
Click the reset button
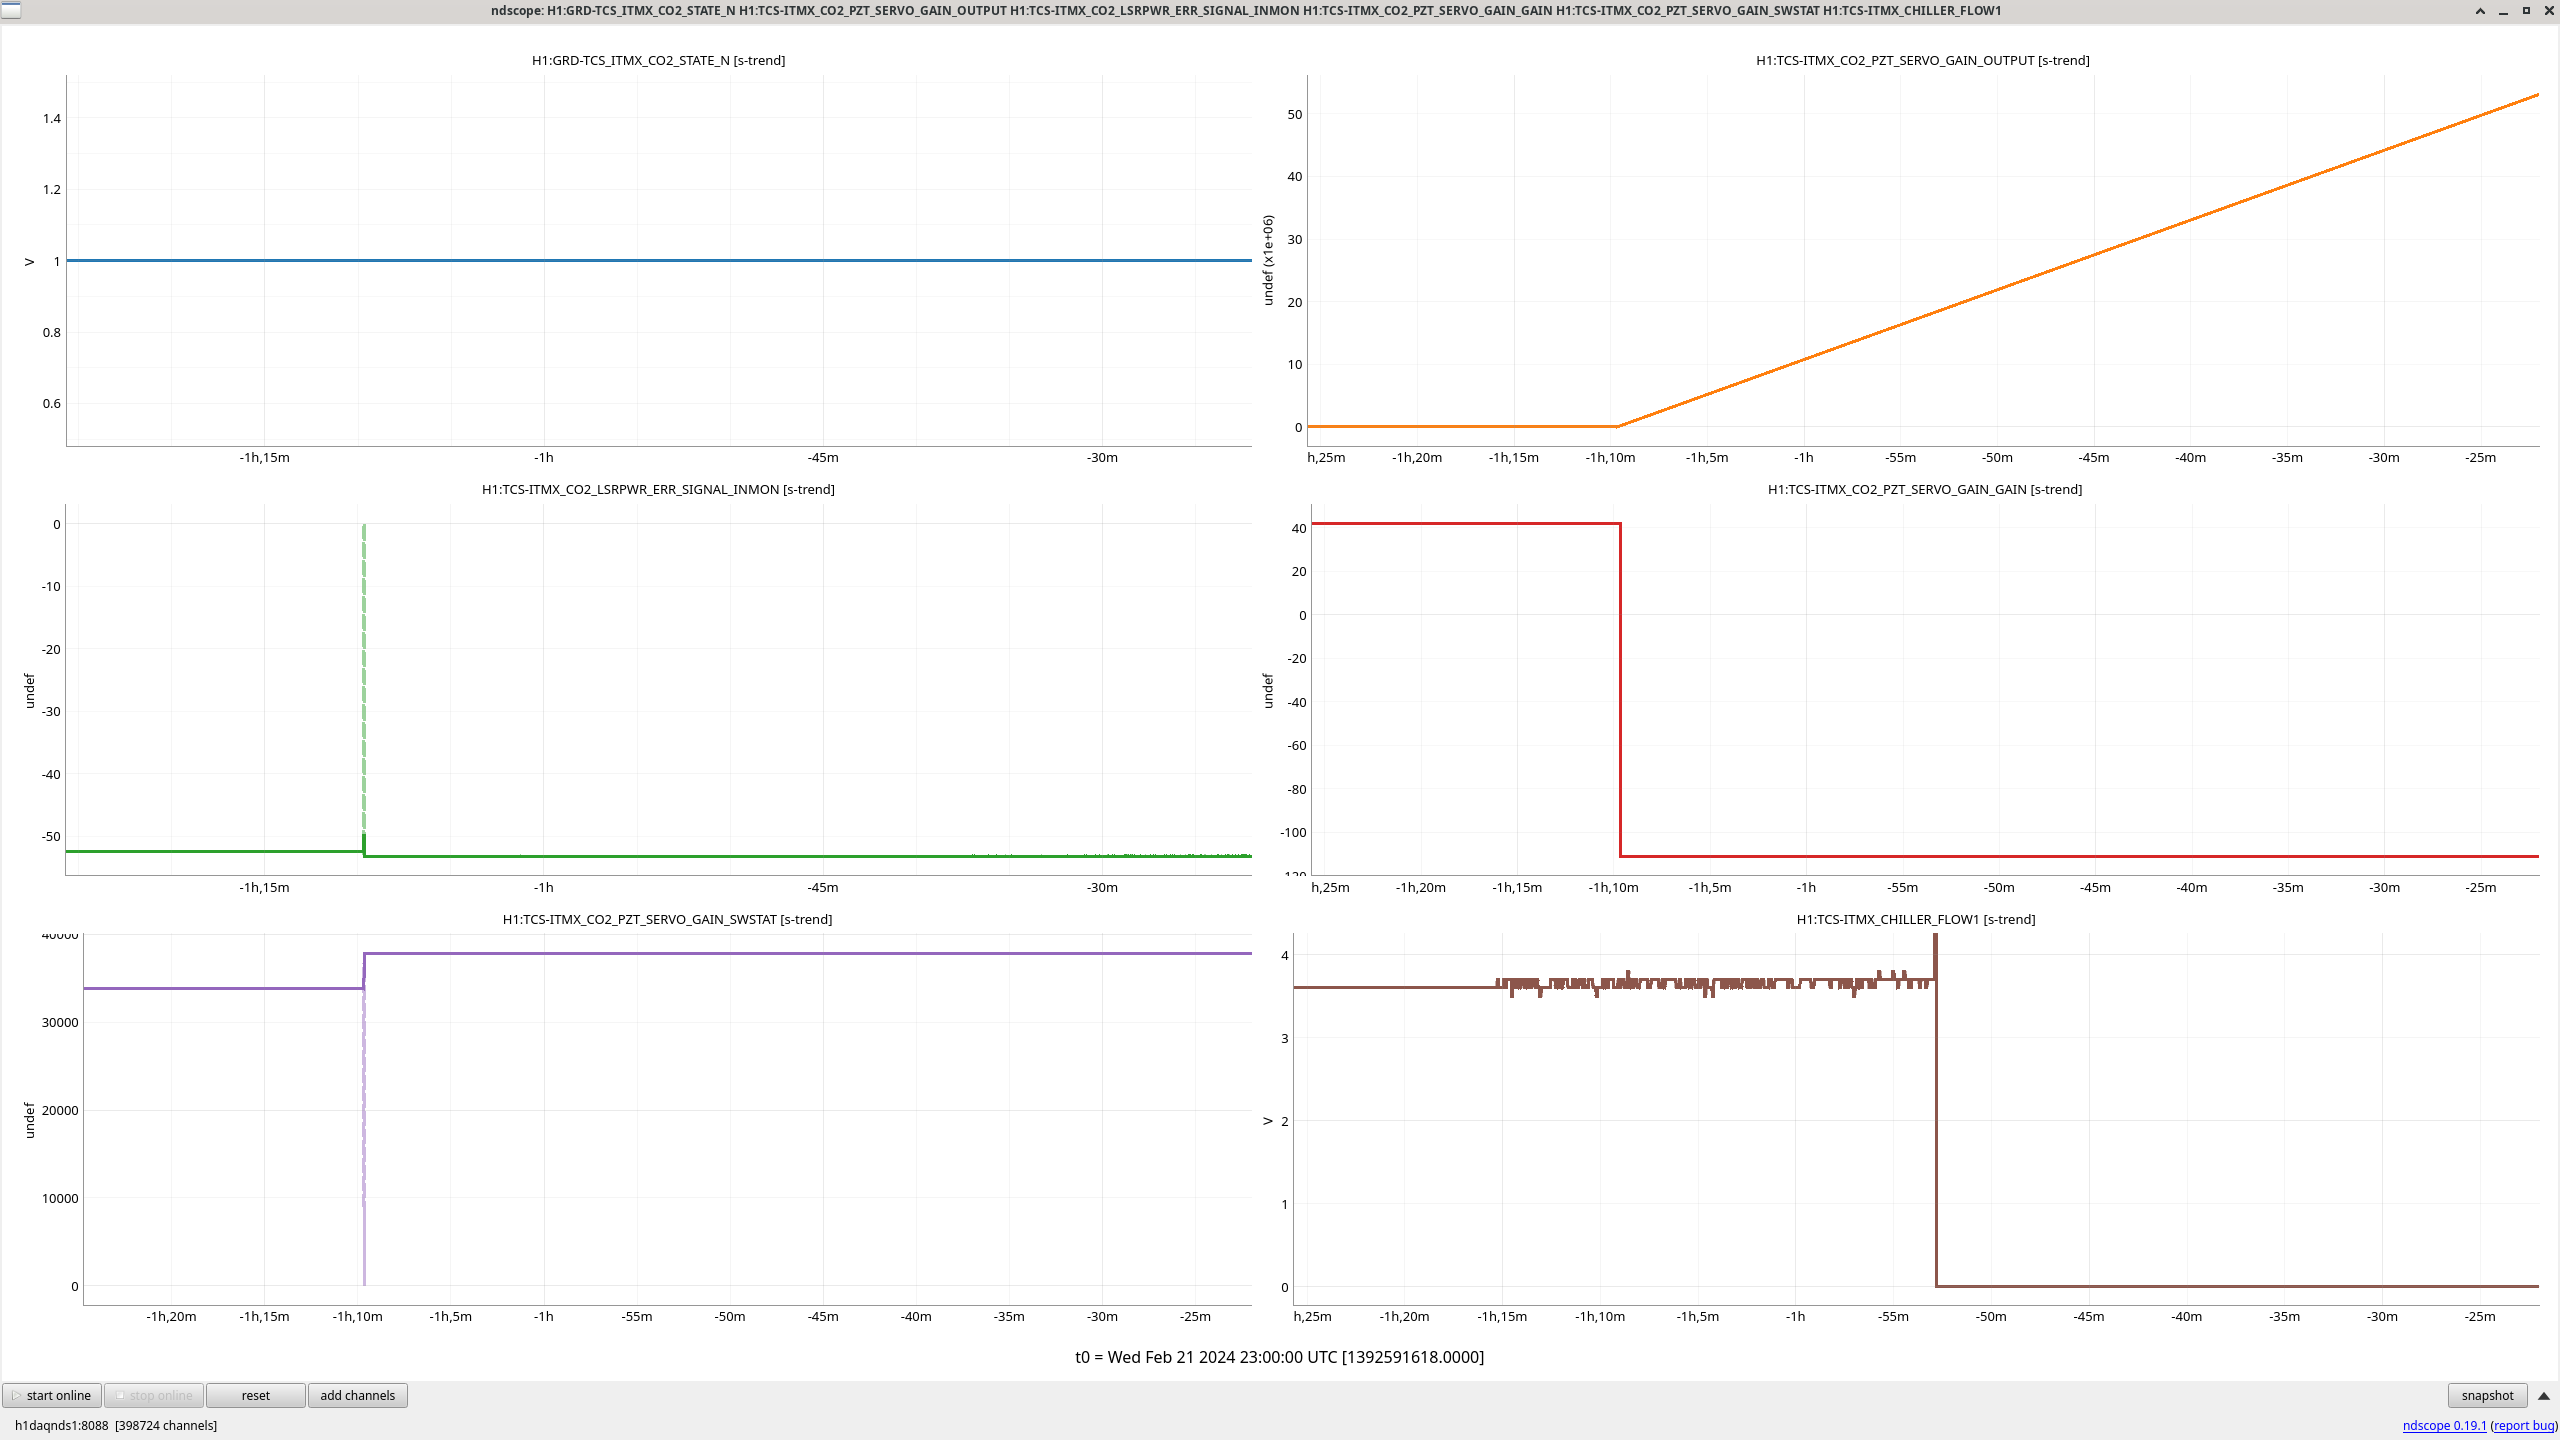255,1395
